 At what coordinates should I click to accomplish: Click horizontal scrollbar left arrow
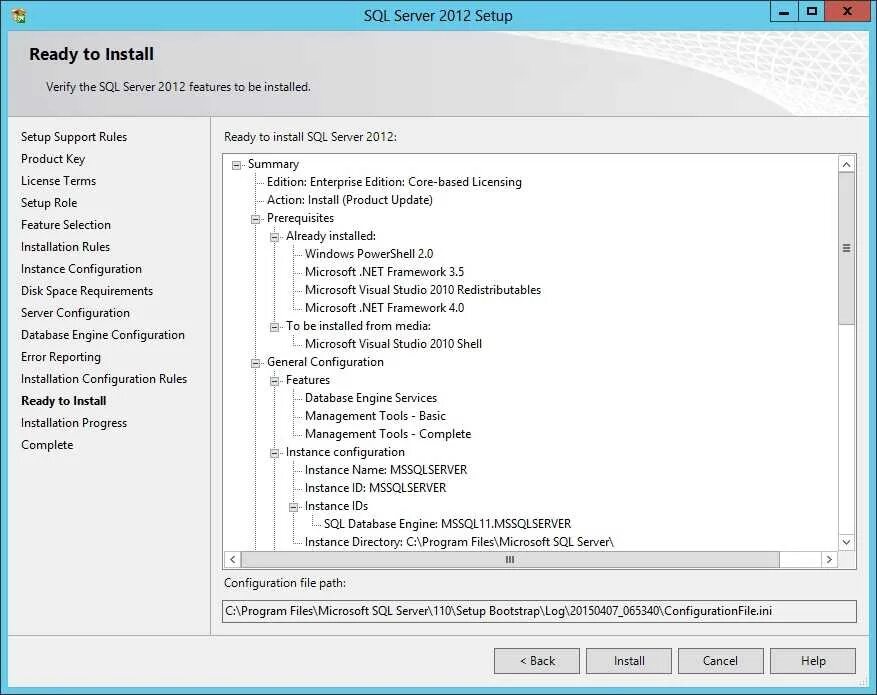tap(233, 559)
